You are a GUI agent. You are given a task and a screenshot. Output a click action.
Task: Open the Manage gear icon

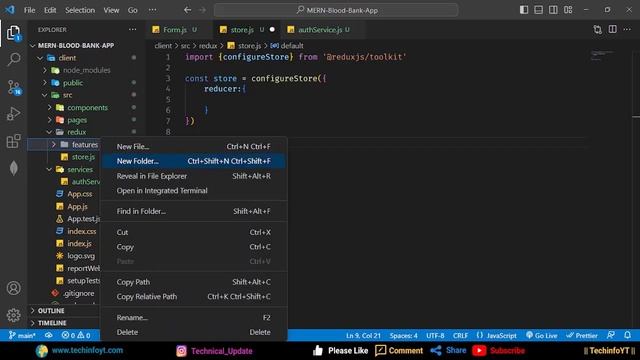click(13, 315)
